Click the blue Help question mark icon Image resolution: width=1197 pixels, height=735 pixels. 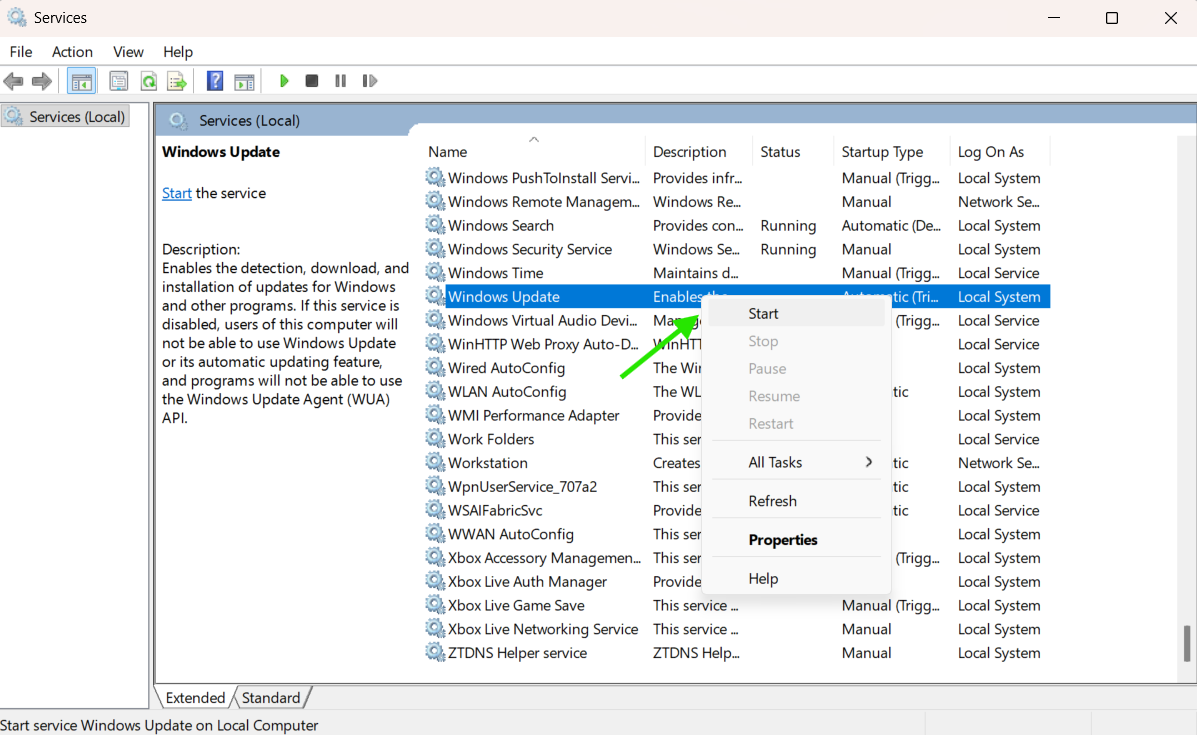(215, 81)
